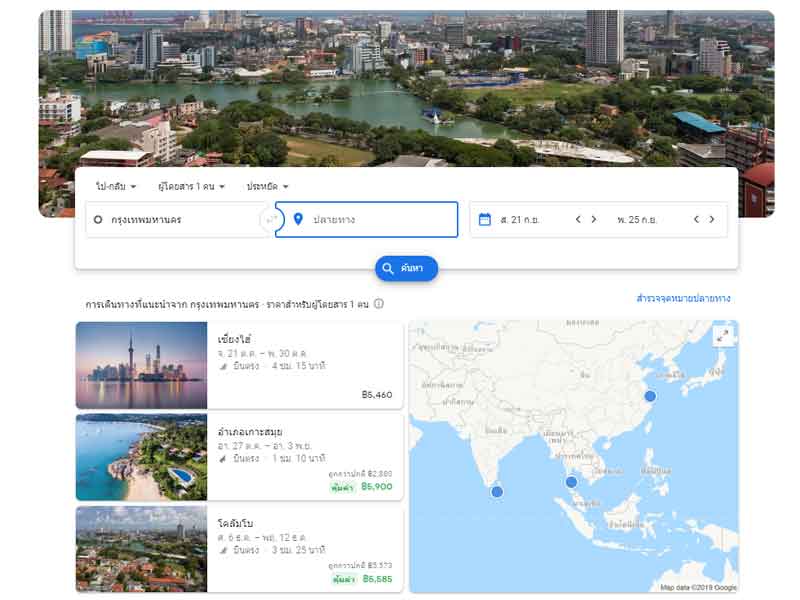Swap origin and destination airports

tap(268, 219)
